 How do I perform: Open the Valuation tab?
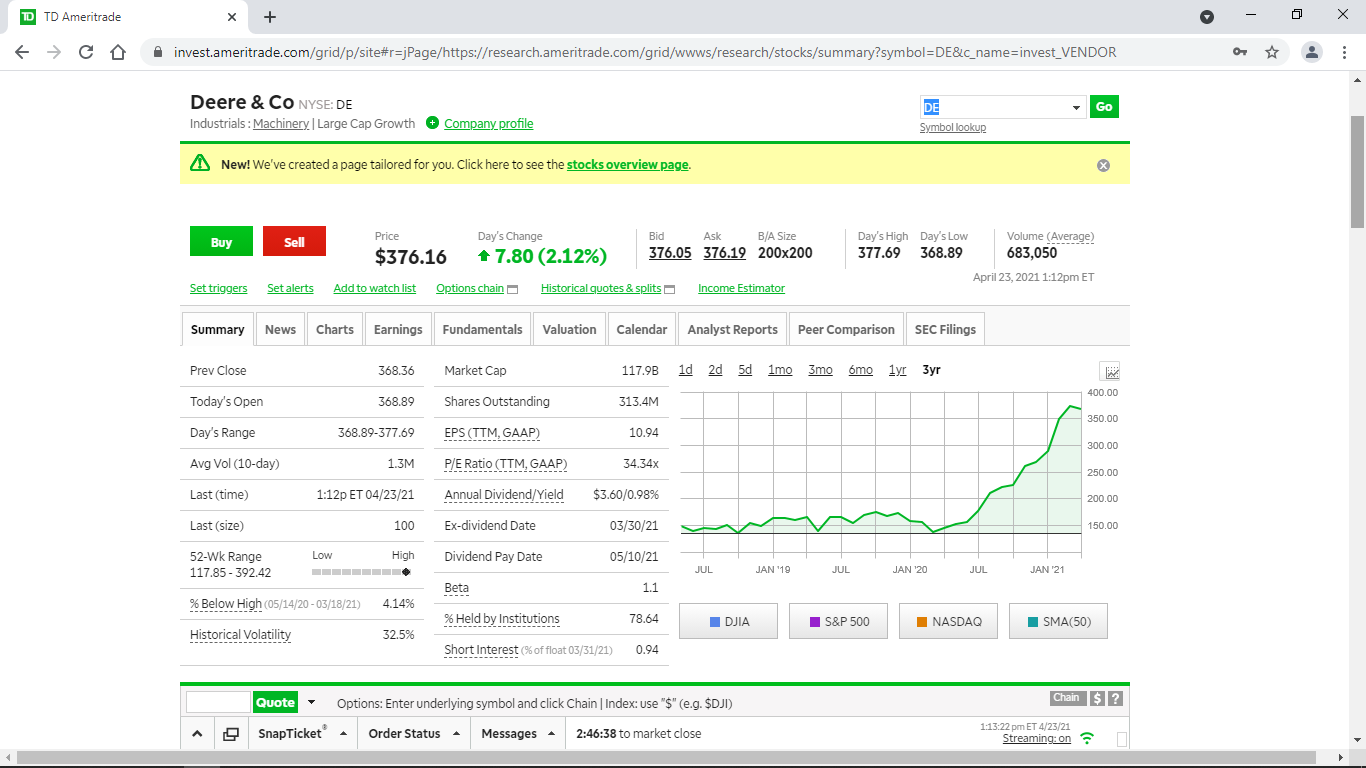pyautogui.click(x=569, y=329)
